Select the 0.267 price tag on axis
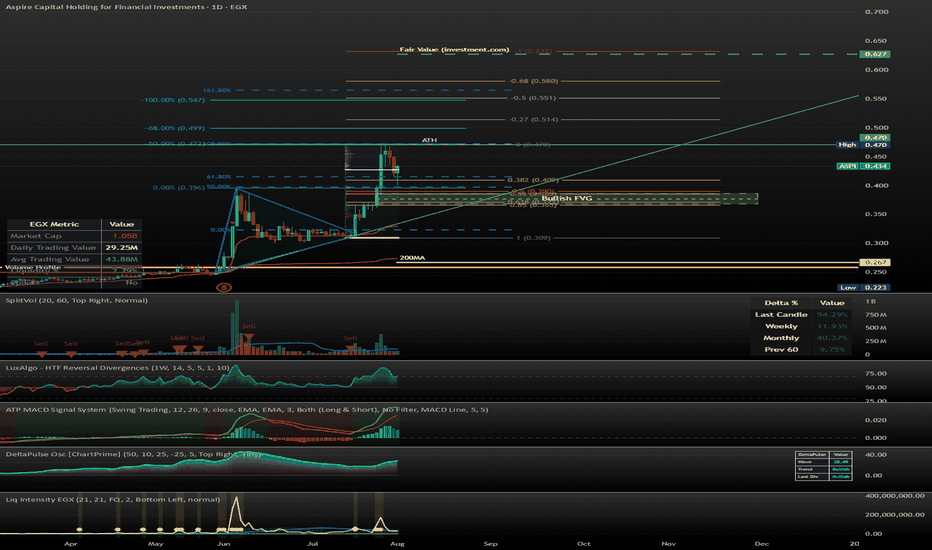Viewport: 932px width, 550px height. point(875,262)
